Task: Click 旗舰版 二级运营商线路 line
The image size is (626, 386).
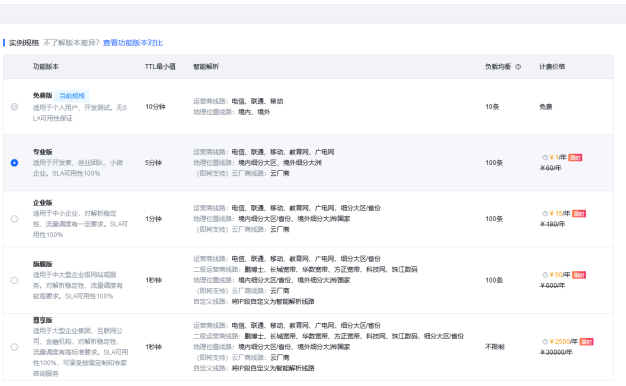Action: coord(305,269)
